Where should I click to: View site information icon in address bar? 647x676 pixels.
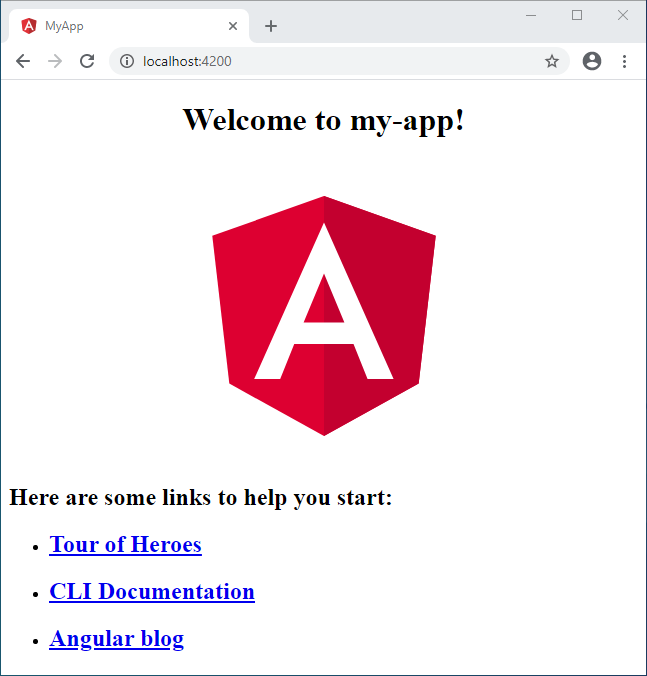[x=127, y=61]
